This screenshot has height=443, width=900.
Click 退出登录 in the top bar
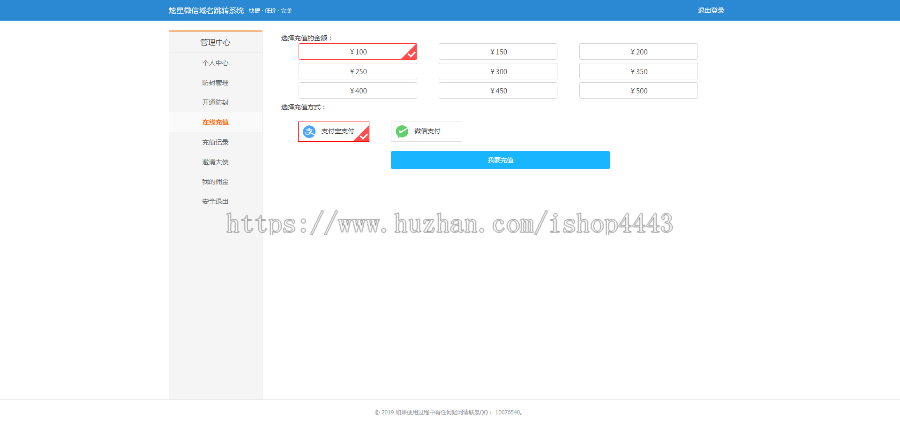[711, 10]
